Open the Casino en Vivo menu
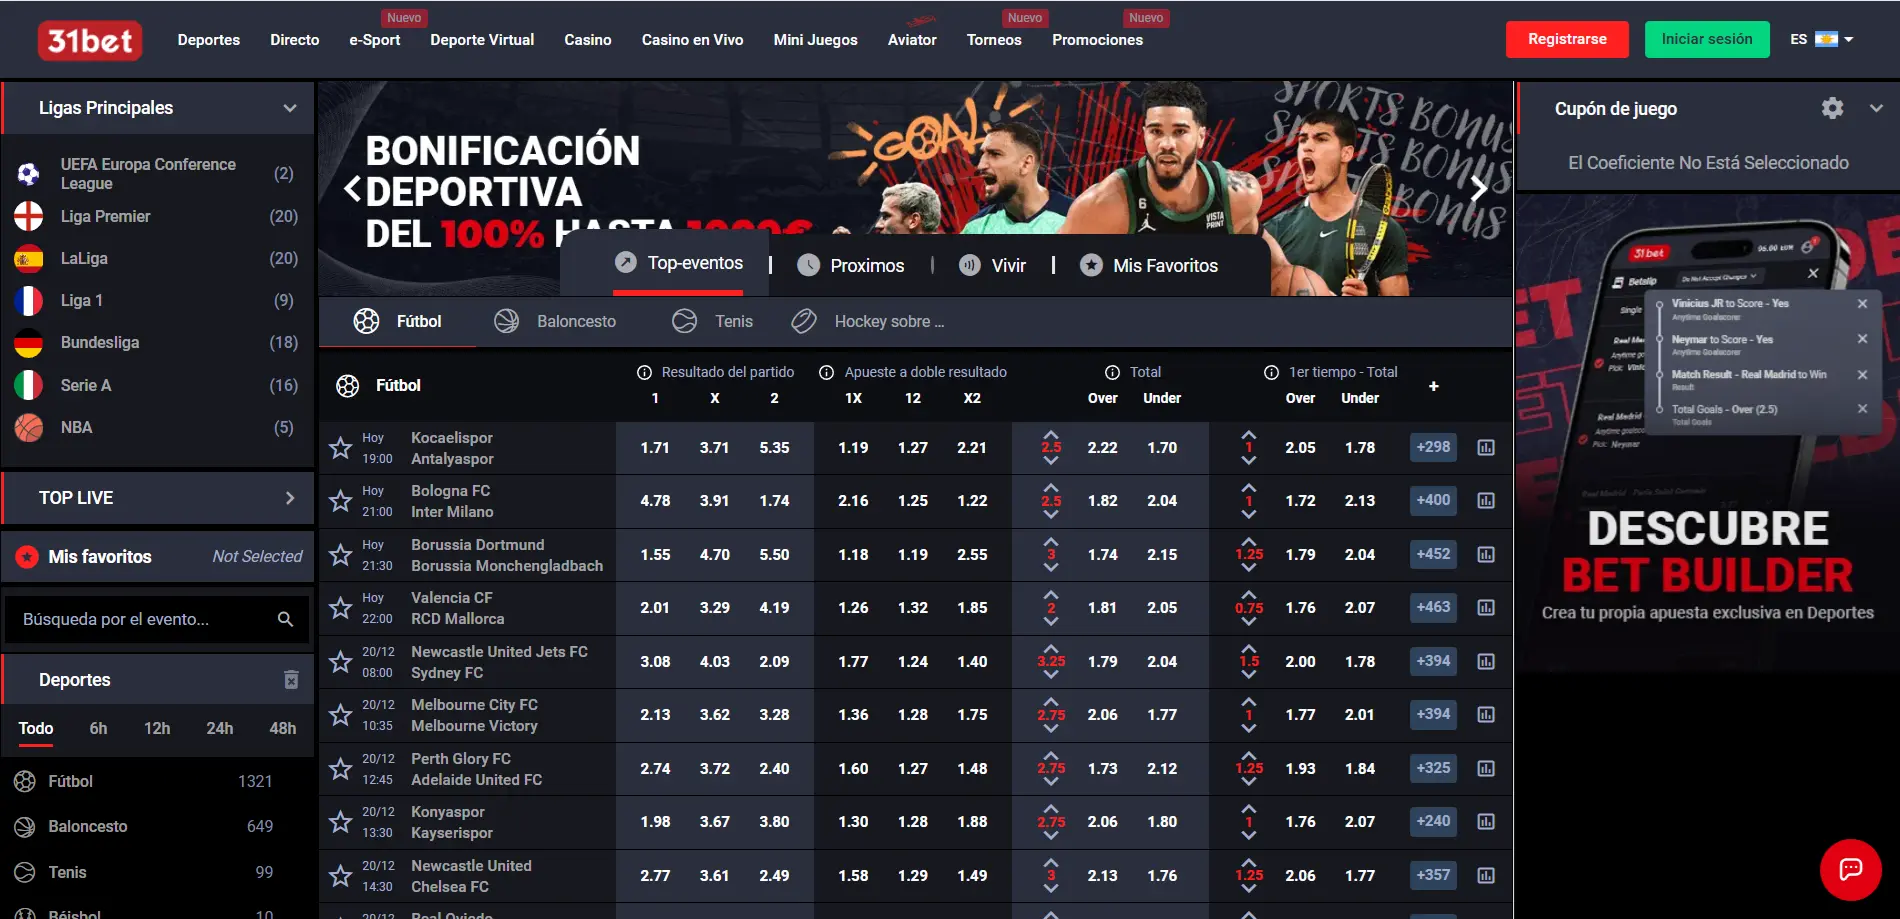Viewport: 1900px width, 919px height. [x=692, y=40]
